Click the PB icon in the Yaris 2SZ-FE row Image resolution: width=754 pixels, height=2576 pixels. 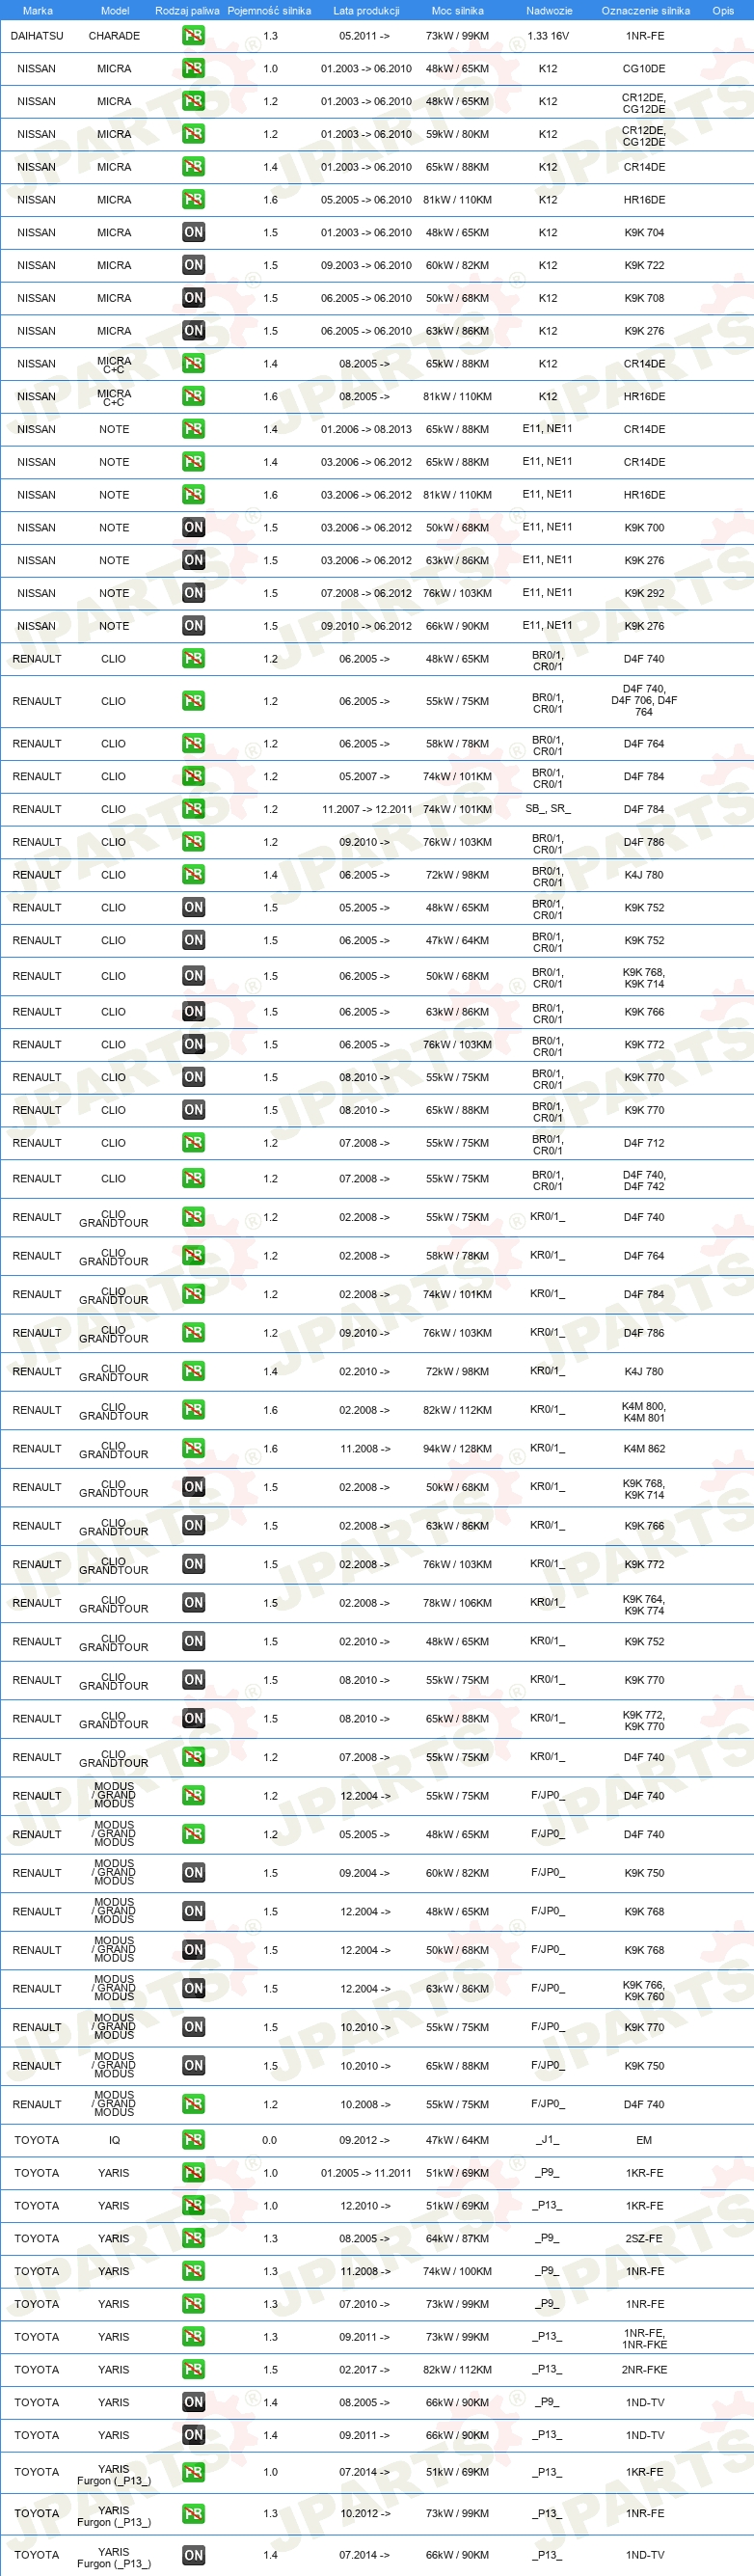click(x=193, y=2238)
